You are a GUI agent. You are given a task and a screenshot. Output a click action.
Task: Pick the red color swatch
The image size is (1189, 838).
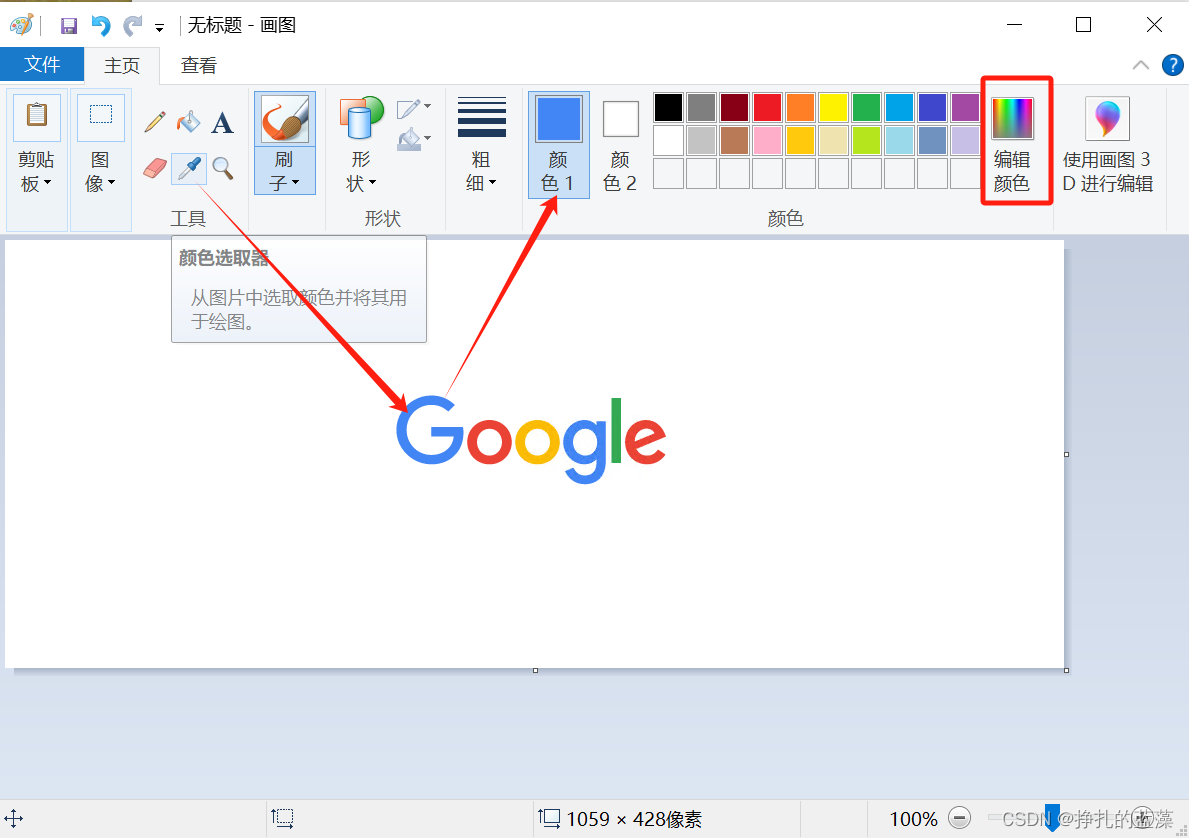767,108
